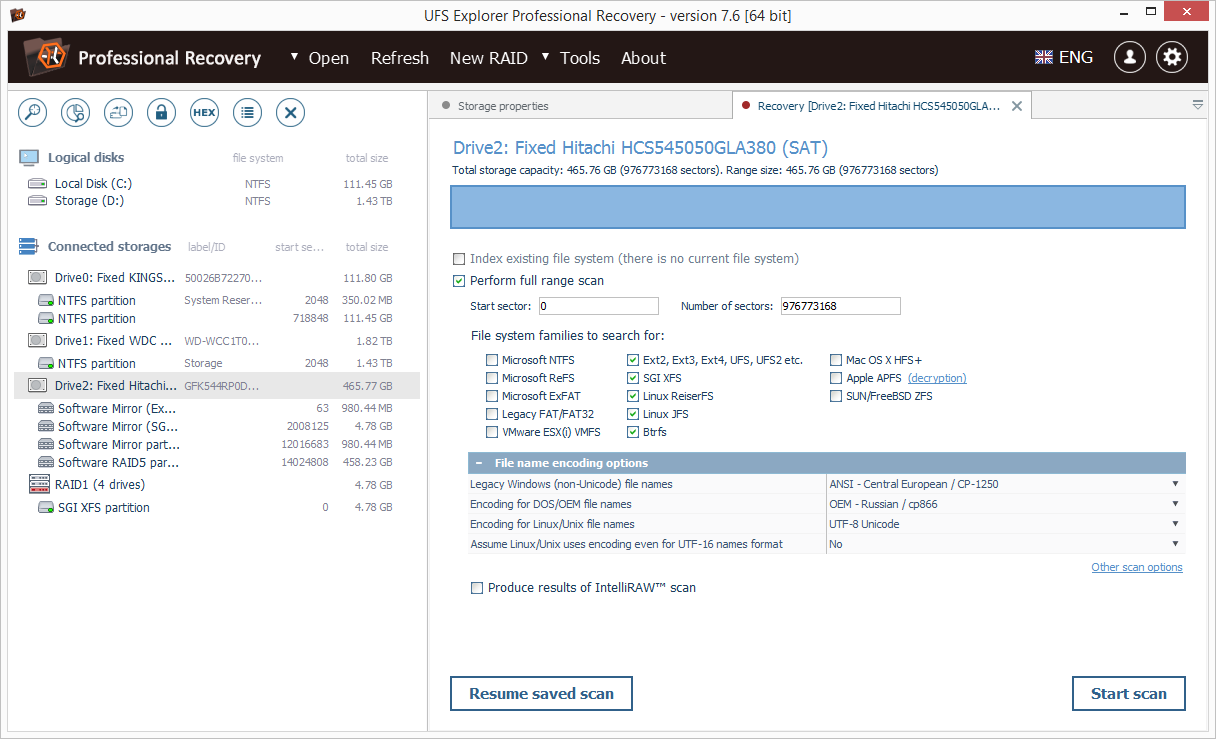The image size is (1216, 739).
Task: Click the blue storage range bar
Action: click(x=818, y=207)
